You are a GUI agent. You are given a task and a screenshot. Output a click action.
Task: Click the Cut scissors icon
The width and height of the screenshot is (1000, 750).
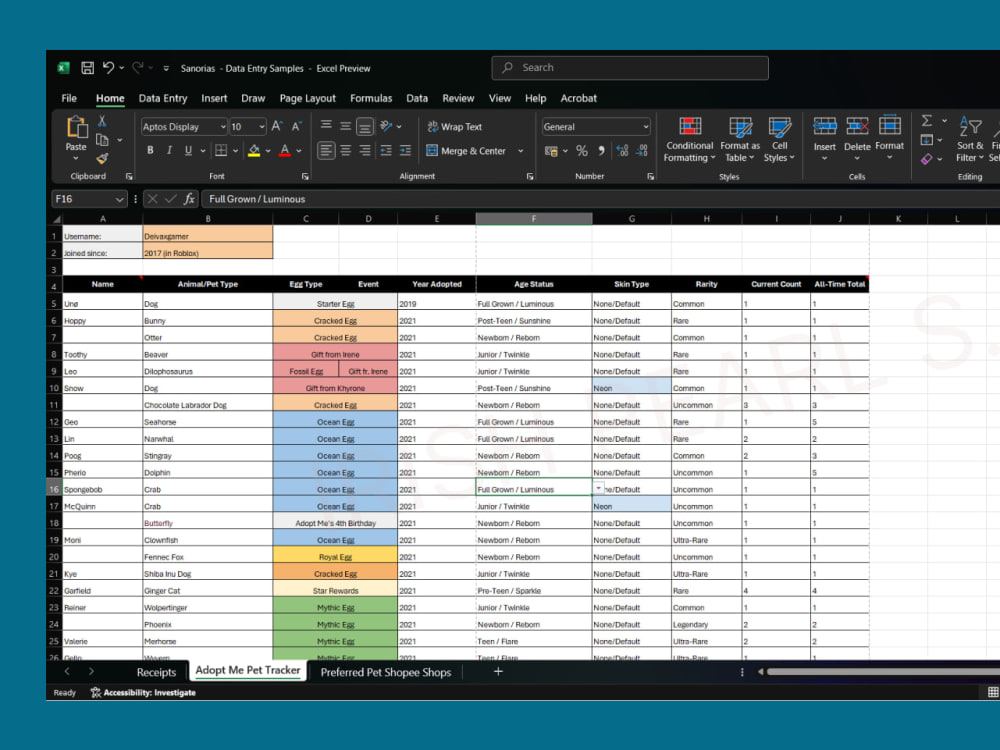click(x=102, y=121)
